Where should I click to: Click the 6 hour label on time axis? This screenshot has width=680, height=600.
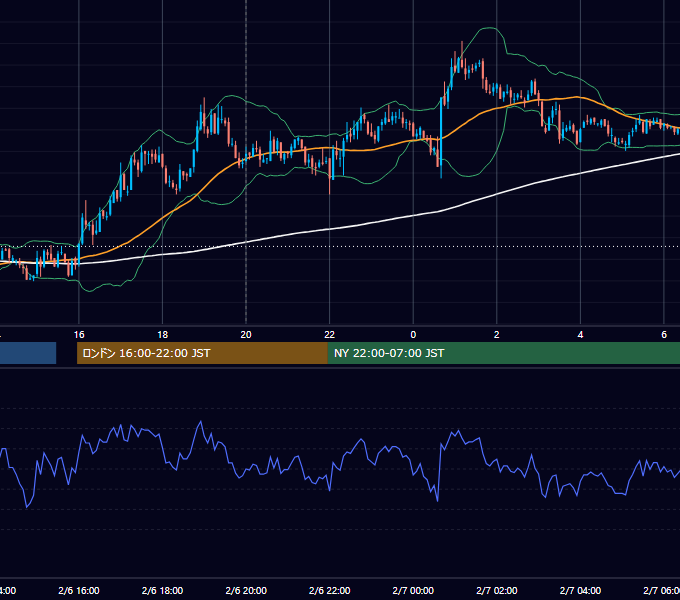[x=664, y=335]
